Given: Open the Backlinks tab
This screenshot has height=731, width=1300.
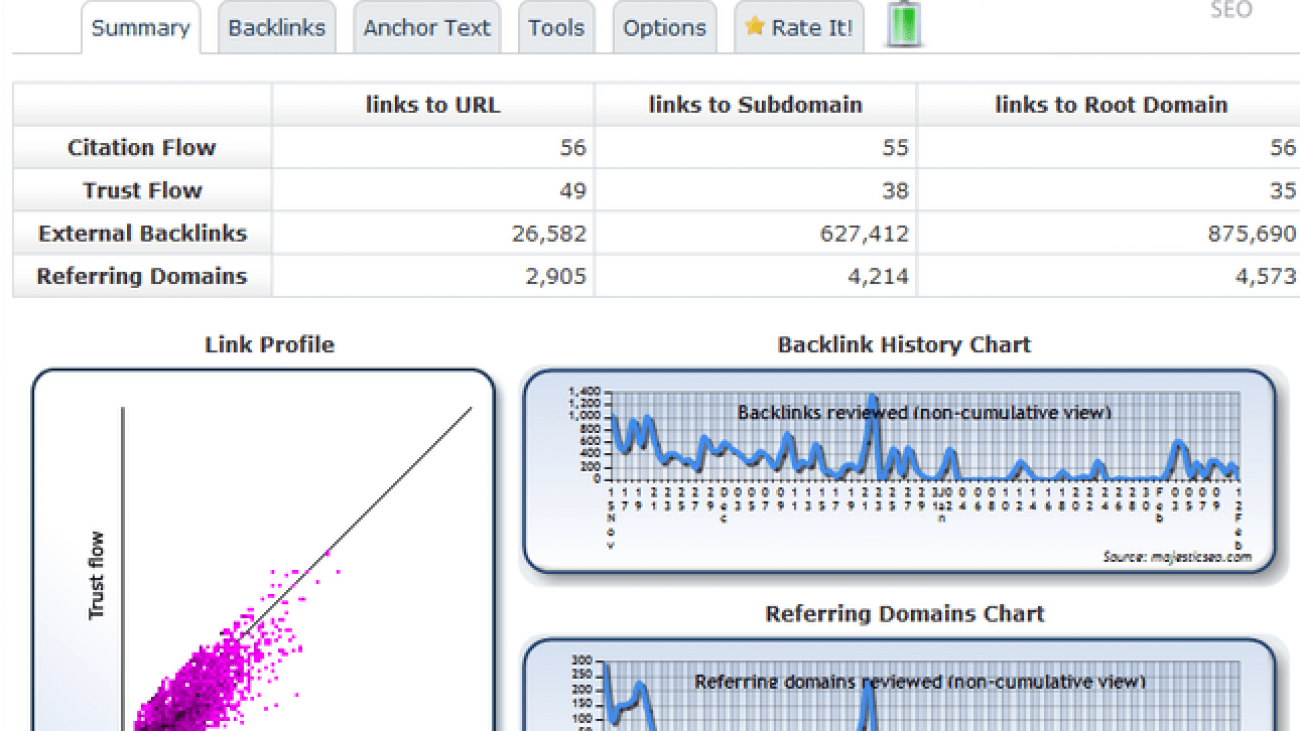Looking at the screenshot, I should pos(276,28).
